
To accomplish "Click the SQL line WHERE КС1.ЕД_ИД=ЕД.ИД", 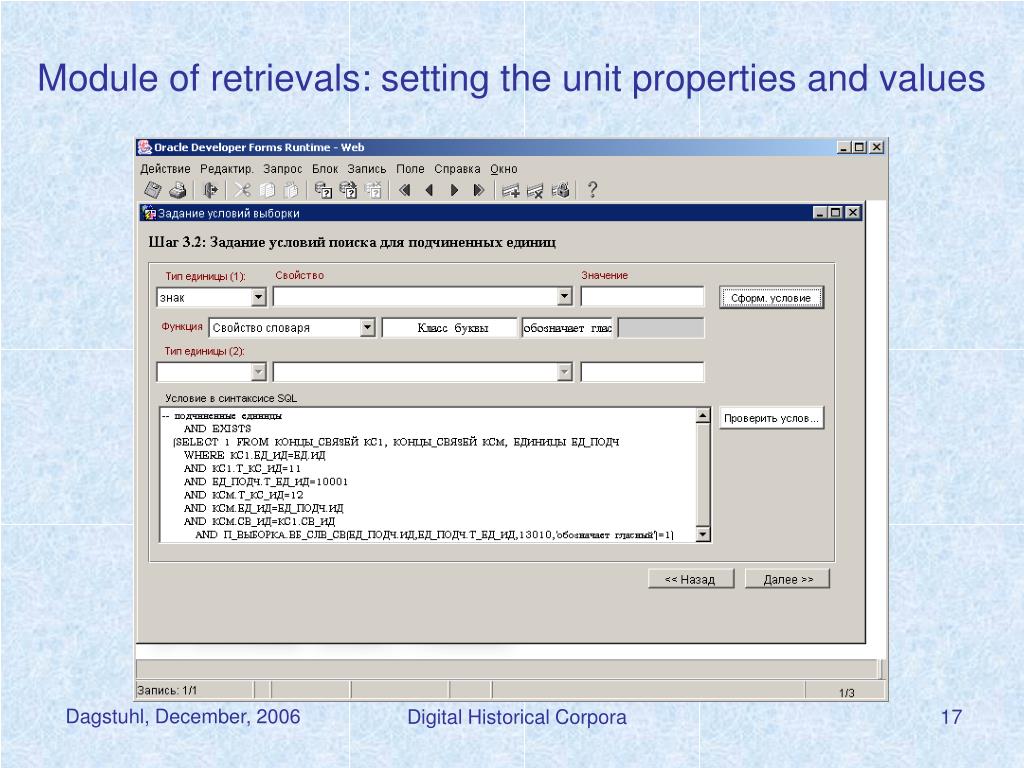I will point(255,455).
